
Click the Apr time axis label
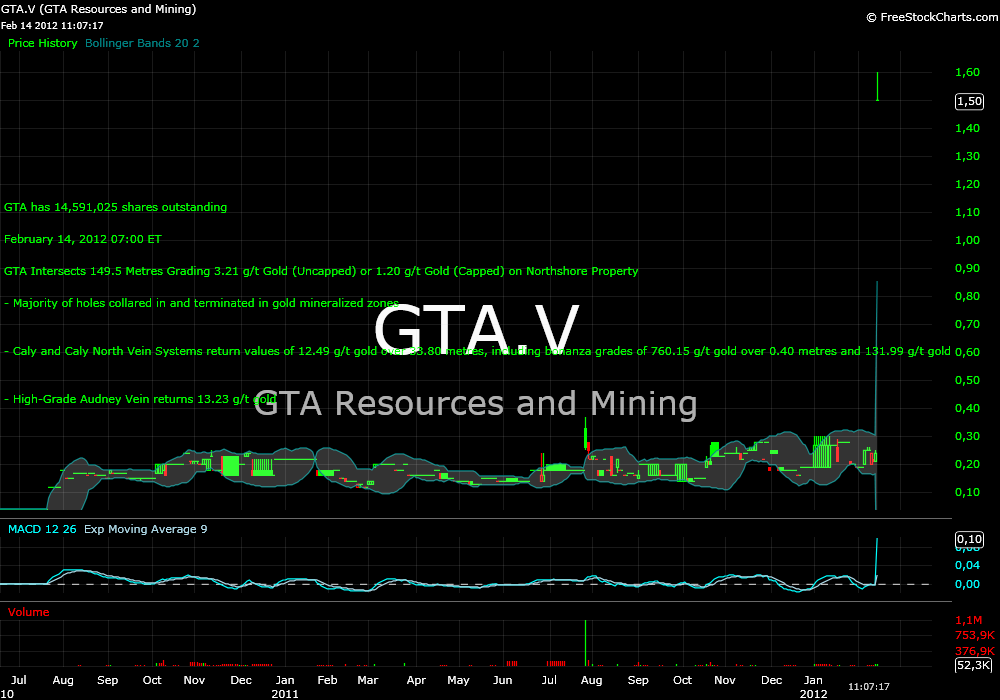pyautogui.click(x=416, y=680)
